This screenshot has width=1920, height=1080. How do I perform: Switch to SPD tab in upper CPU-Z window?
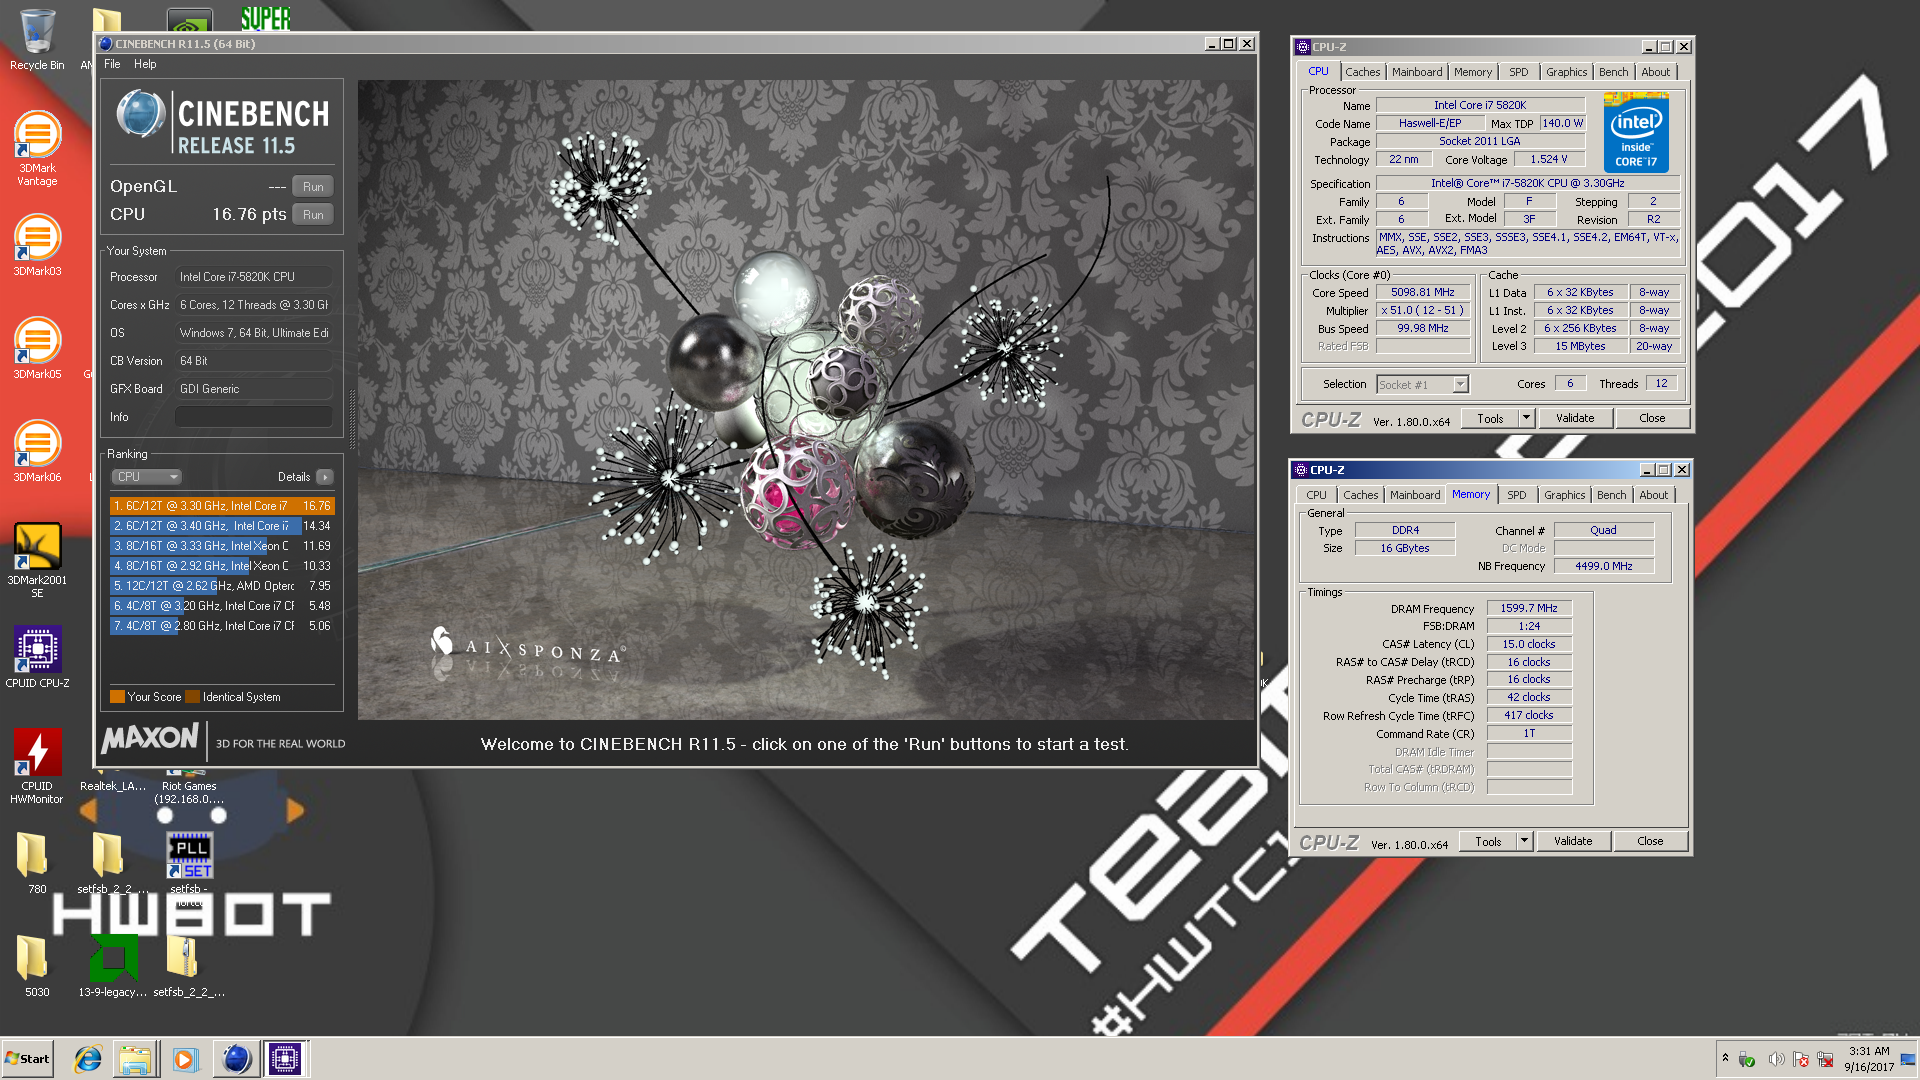(x=1518, y=72)
